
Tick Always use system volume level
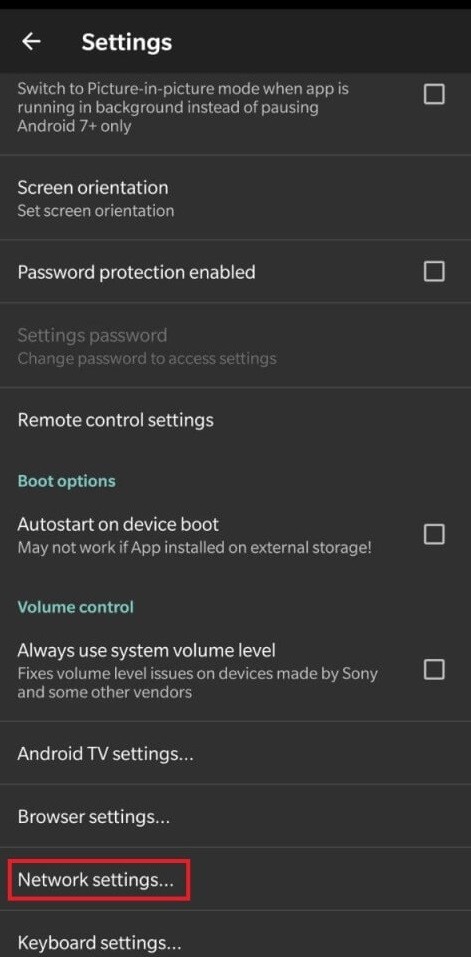(x=434, y=670)
